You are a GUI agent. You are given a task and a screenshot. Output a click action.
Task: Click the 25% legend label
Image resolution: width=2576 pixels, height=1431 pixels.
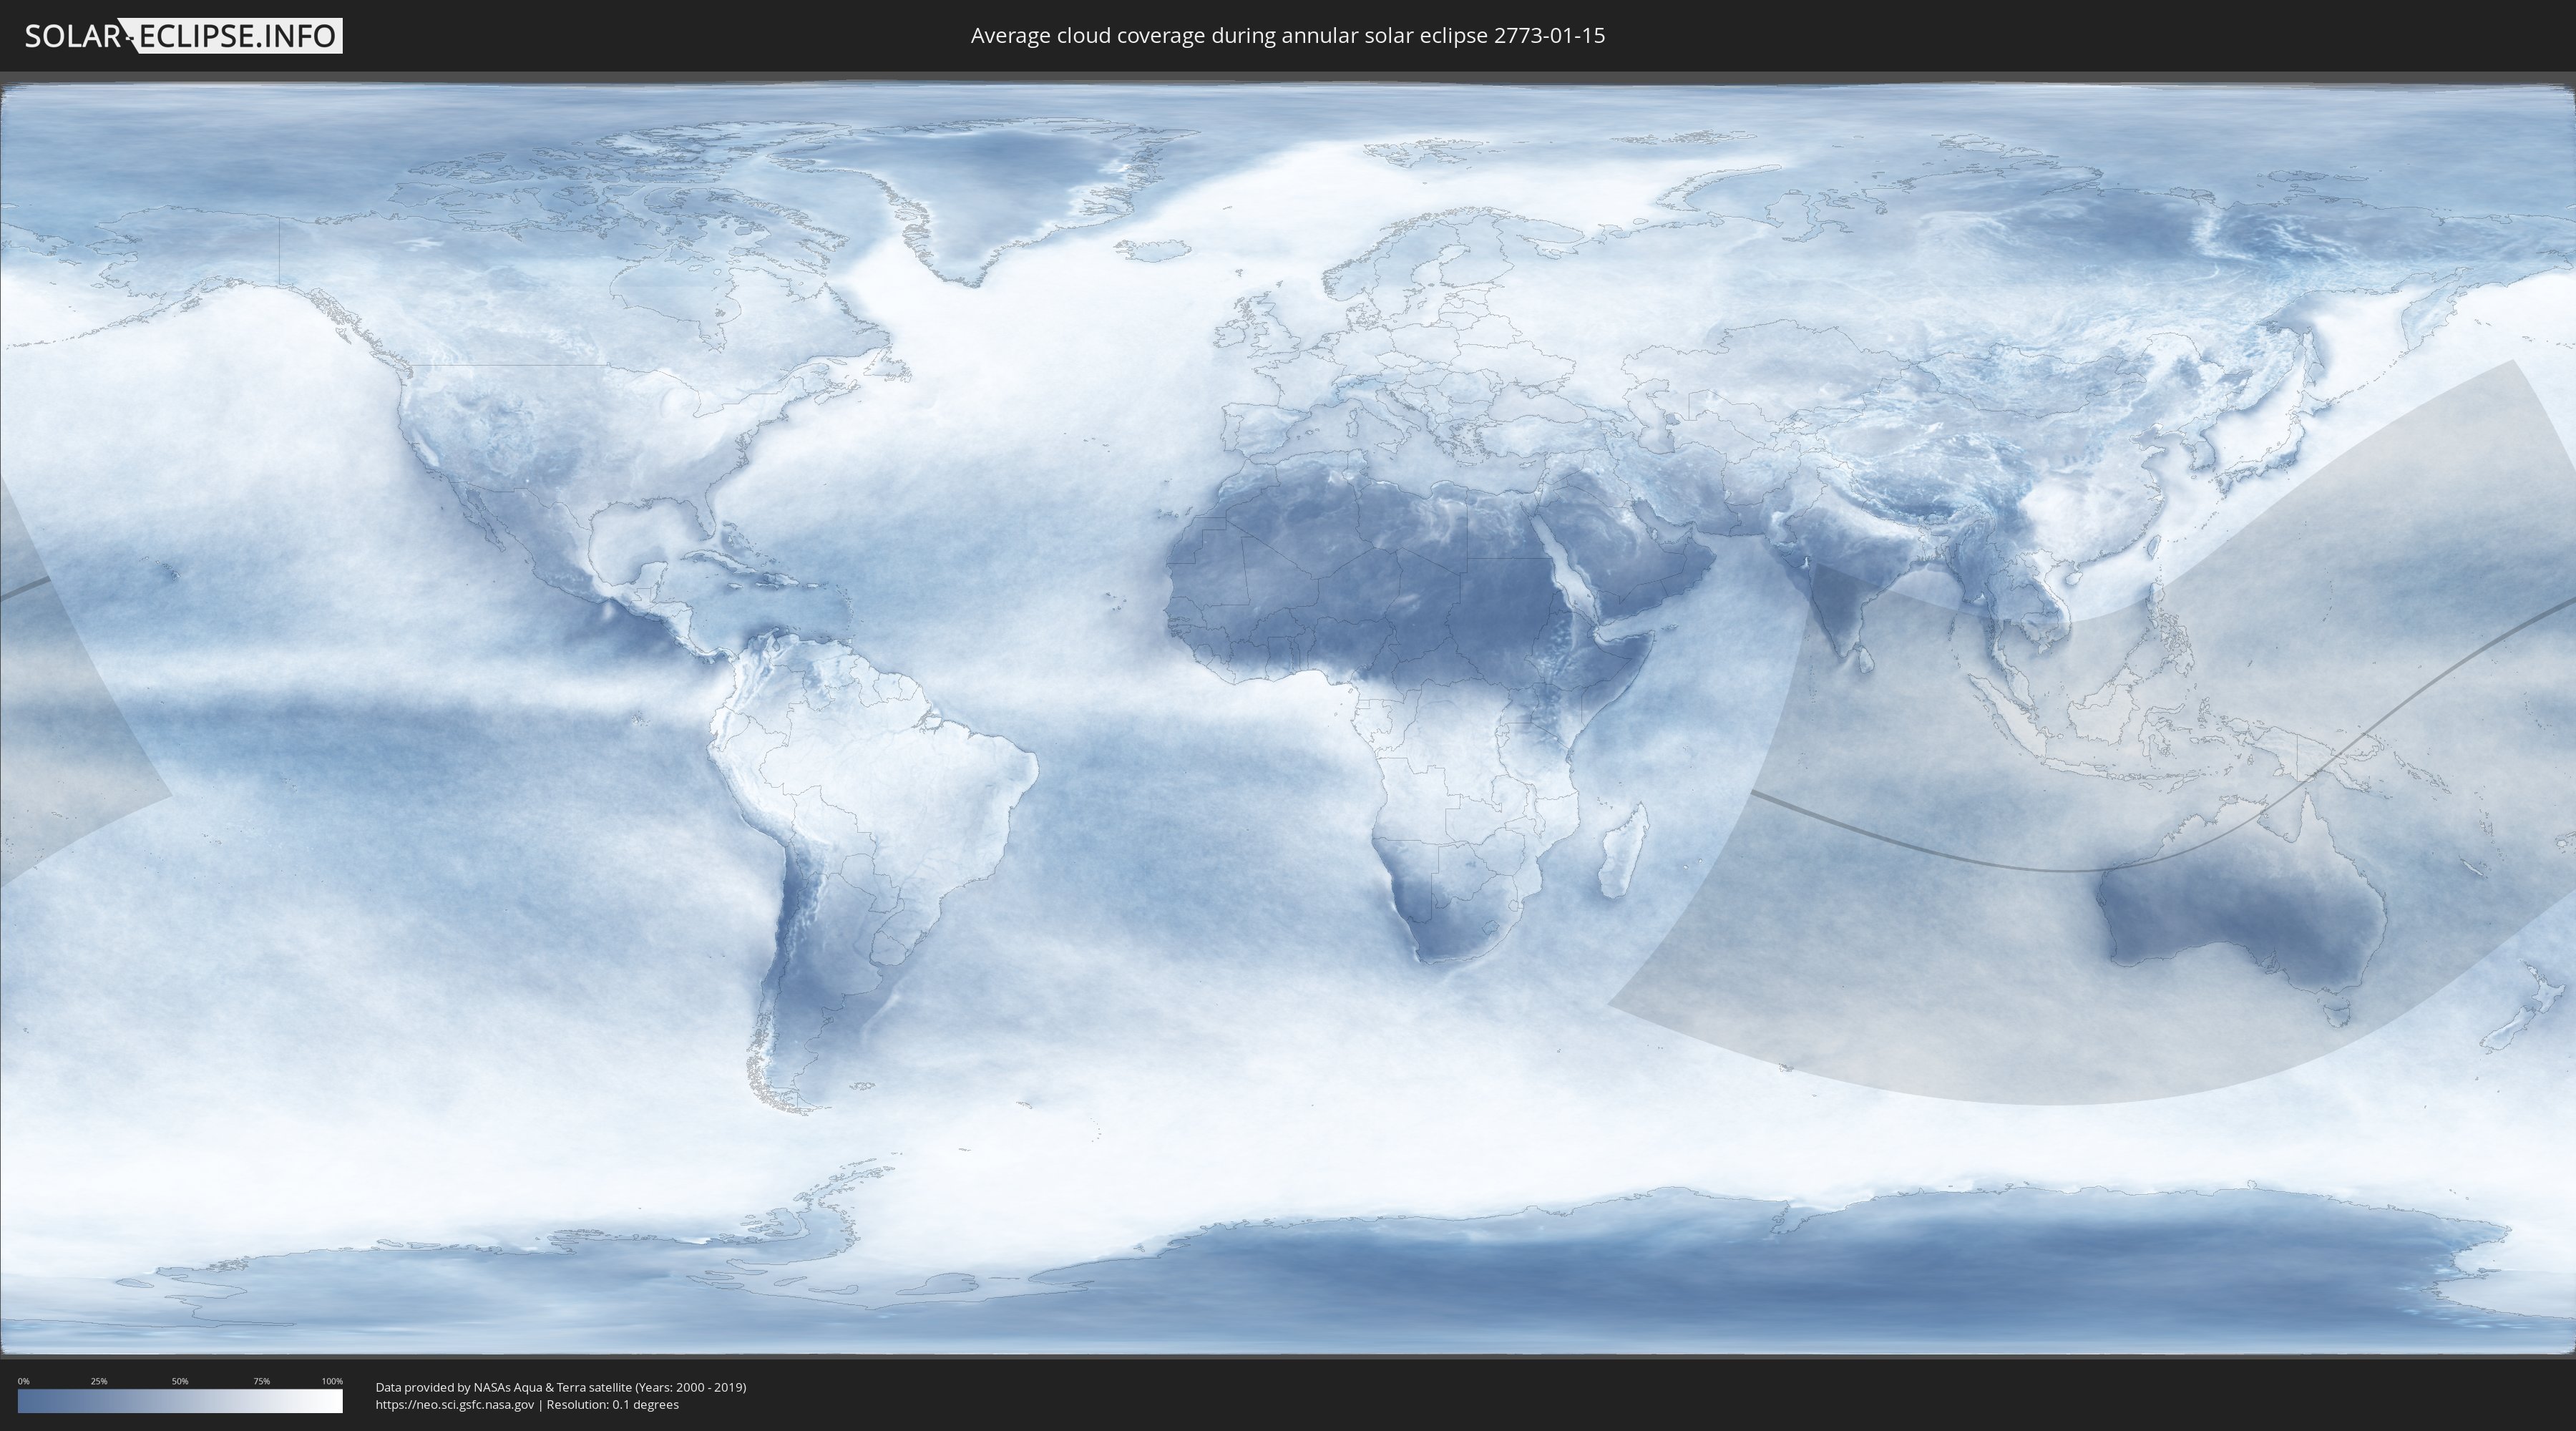[x=99, y=1381]
